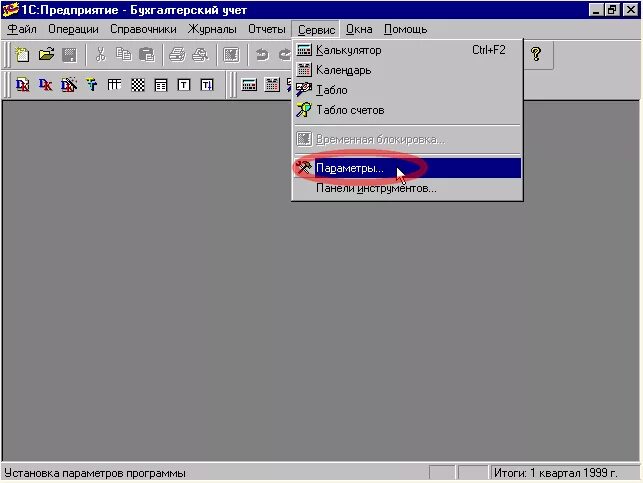The image size is (643, 483).
Task: Click the first toolbar's drag handle grip
Action: (7, 55)
